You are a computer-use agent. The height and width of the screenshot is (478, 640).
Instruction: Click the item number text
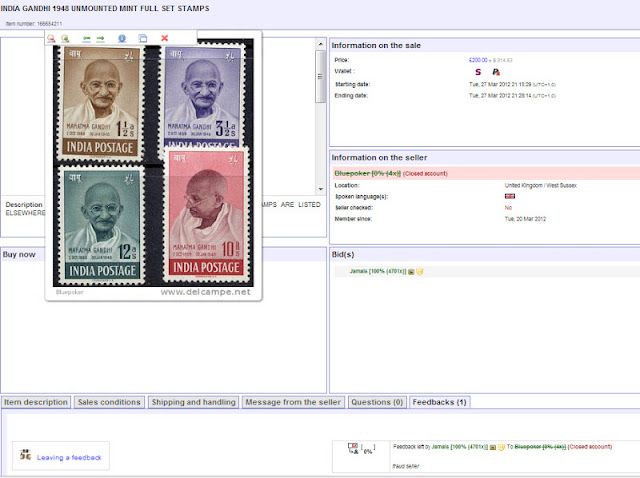click(34, 24)
